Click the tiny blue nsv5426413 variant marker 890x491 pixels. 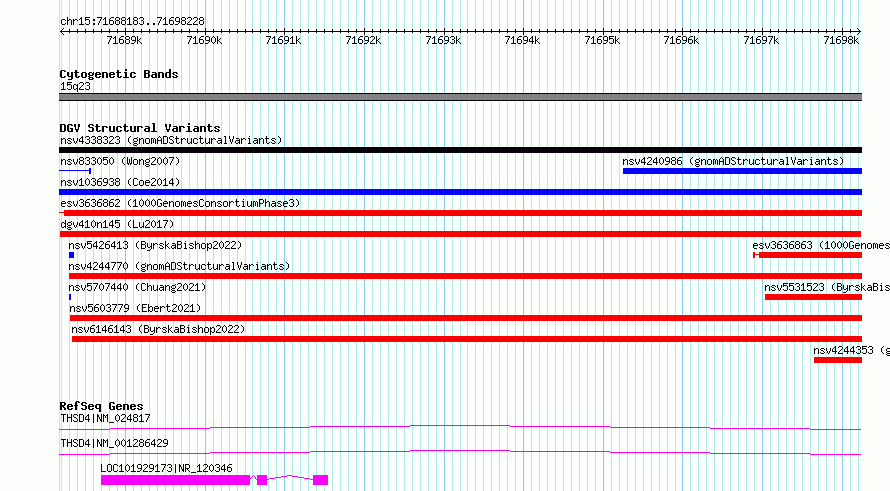click(x=72, y=255)
